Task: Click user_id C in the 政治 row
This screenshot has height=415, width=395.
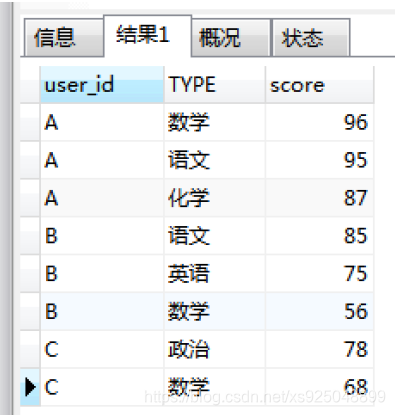Action: pos(102,349)
